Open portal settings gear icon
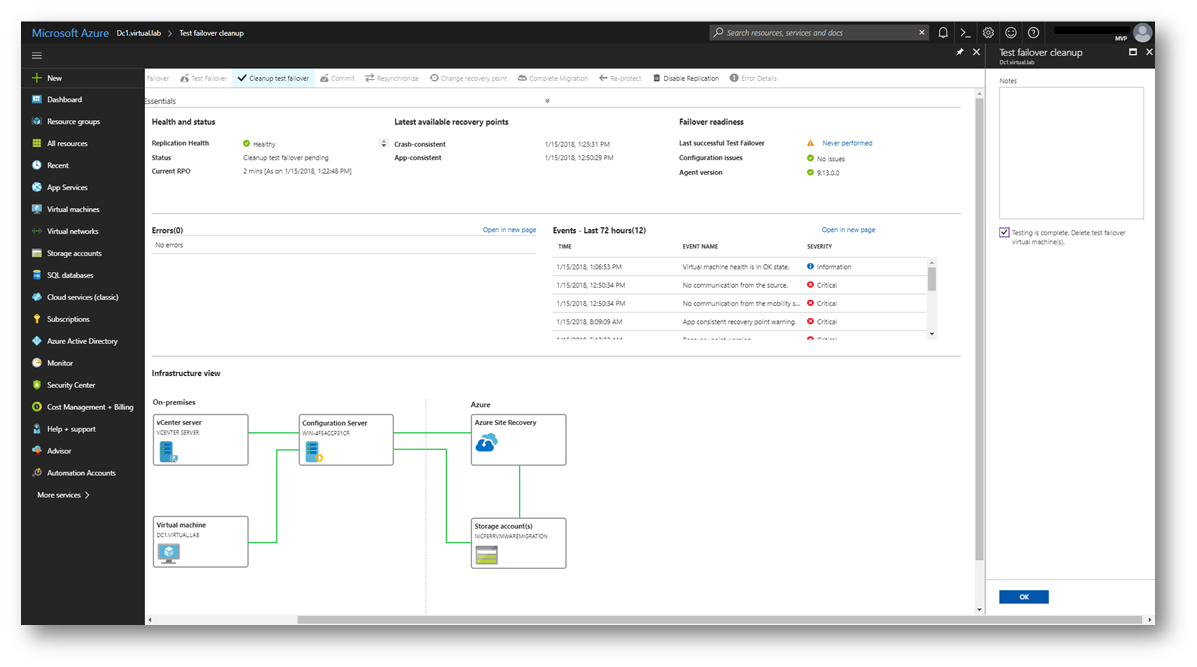The image size is (1197, 667). [988, 33]
